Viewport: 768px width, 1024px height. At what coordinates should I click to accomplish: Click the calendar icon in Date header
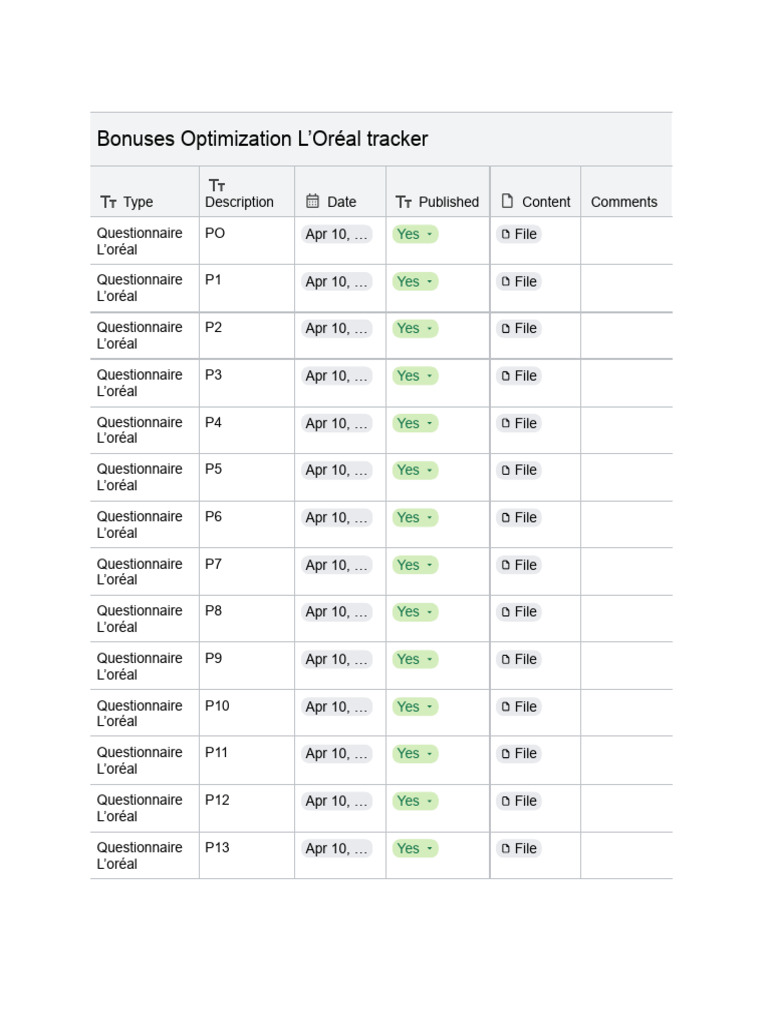(x=313, y=201)
